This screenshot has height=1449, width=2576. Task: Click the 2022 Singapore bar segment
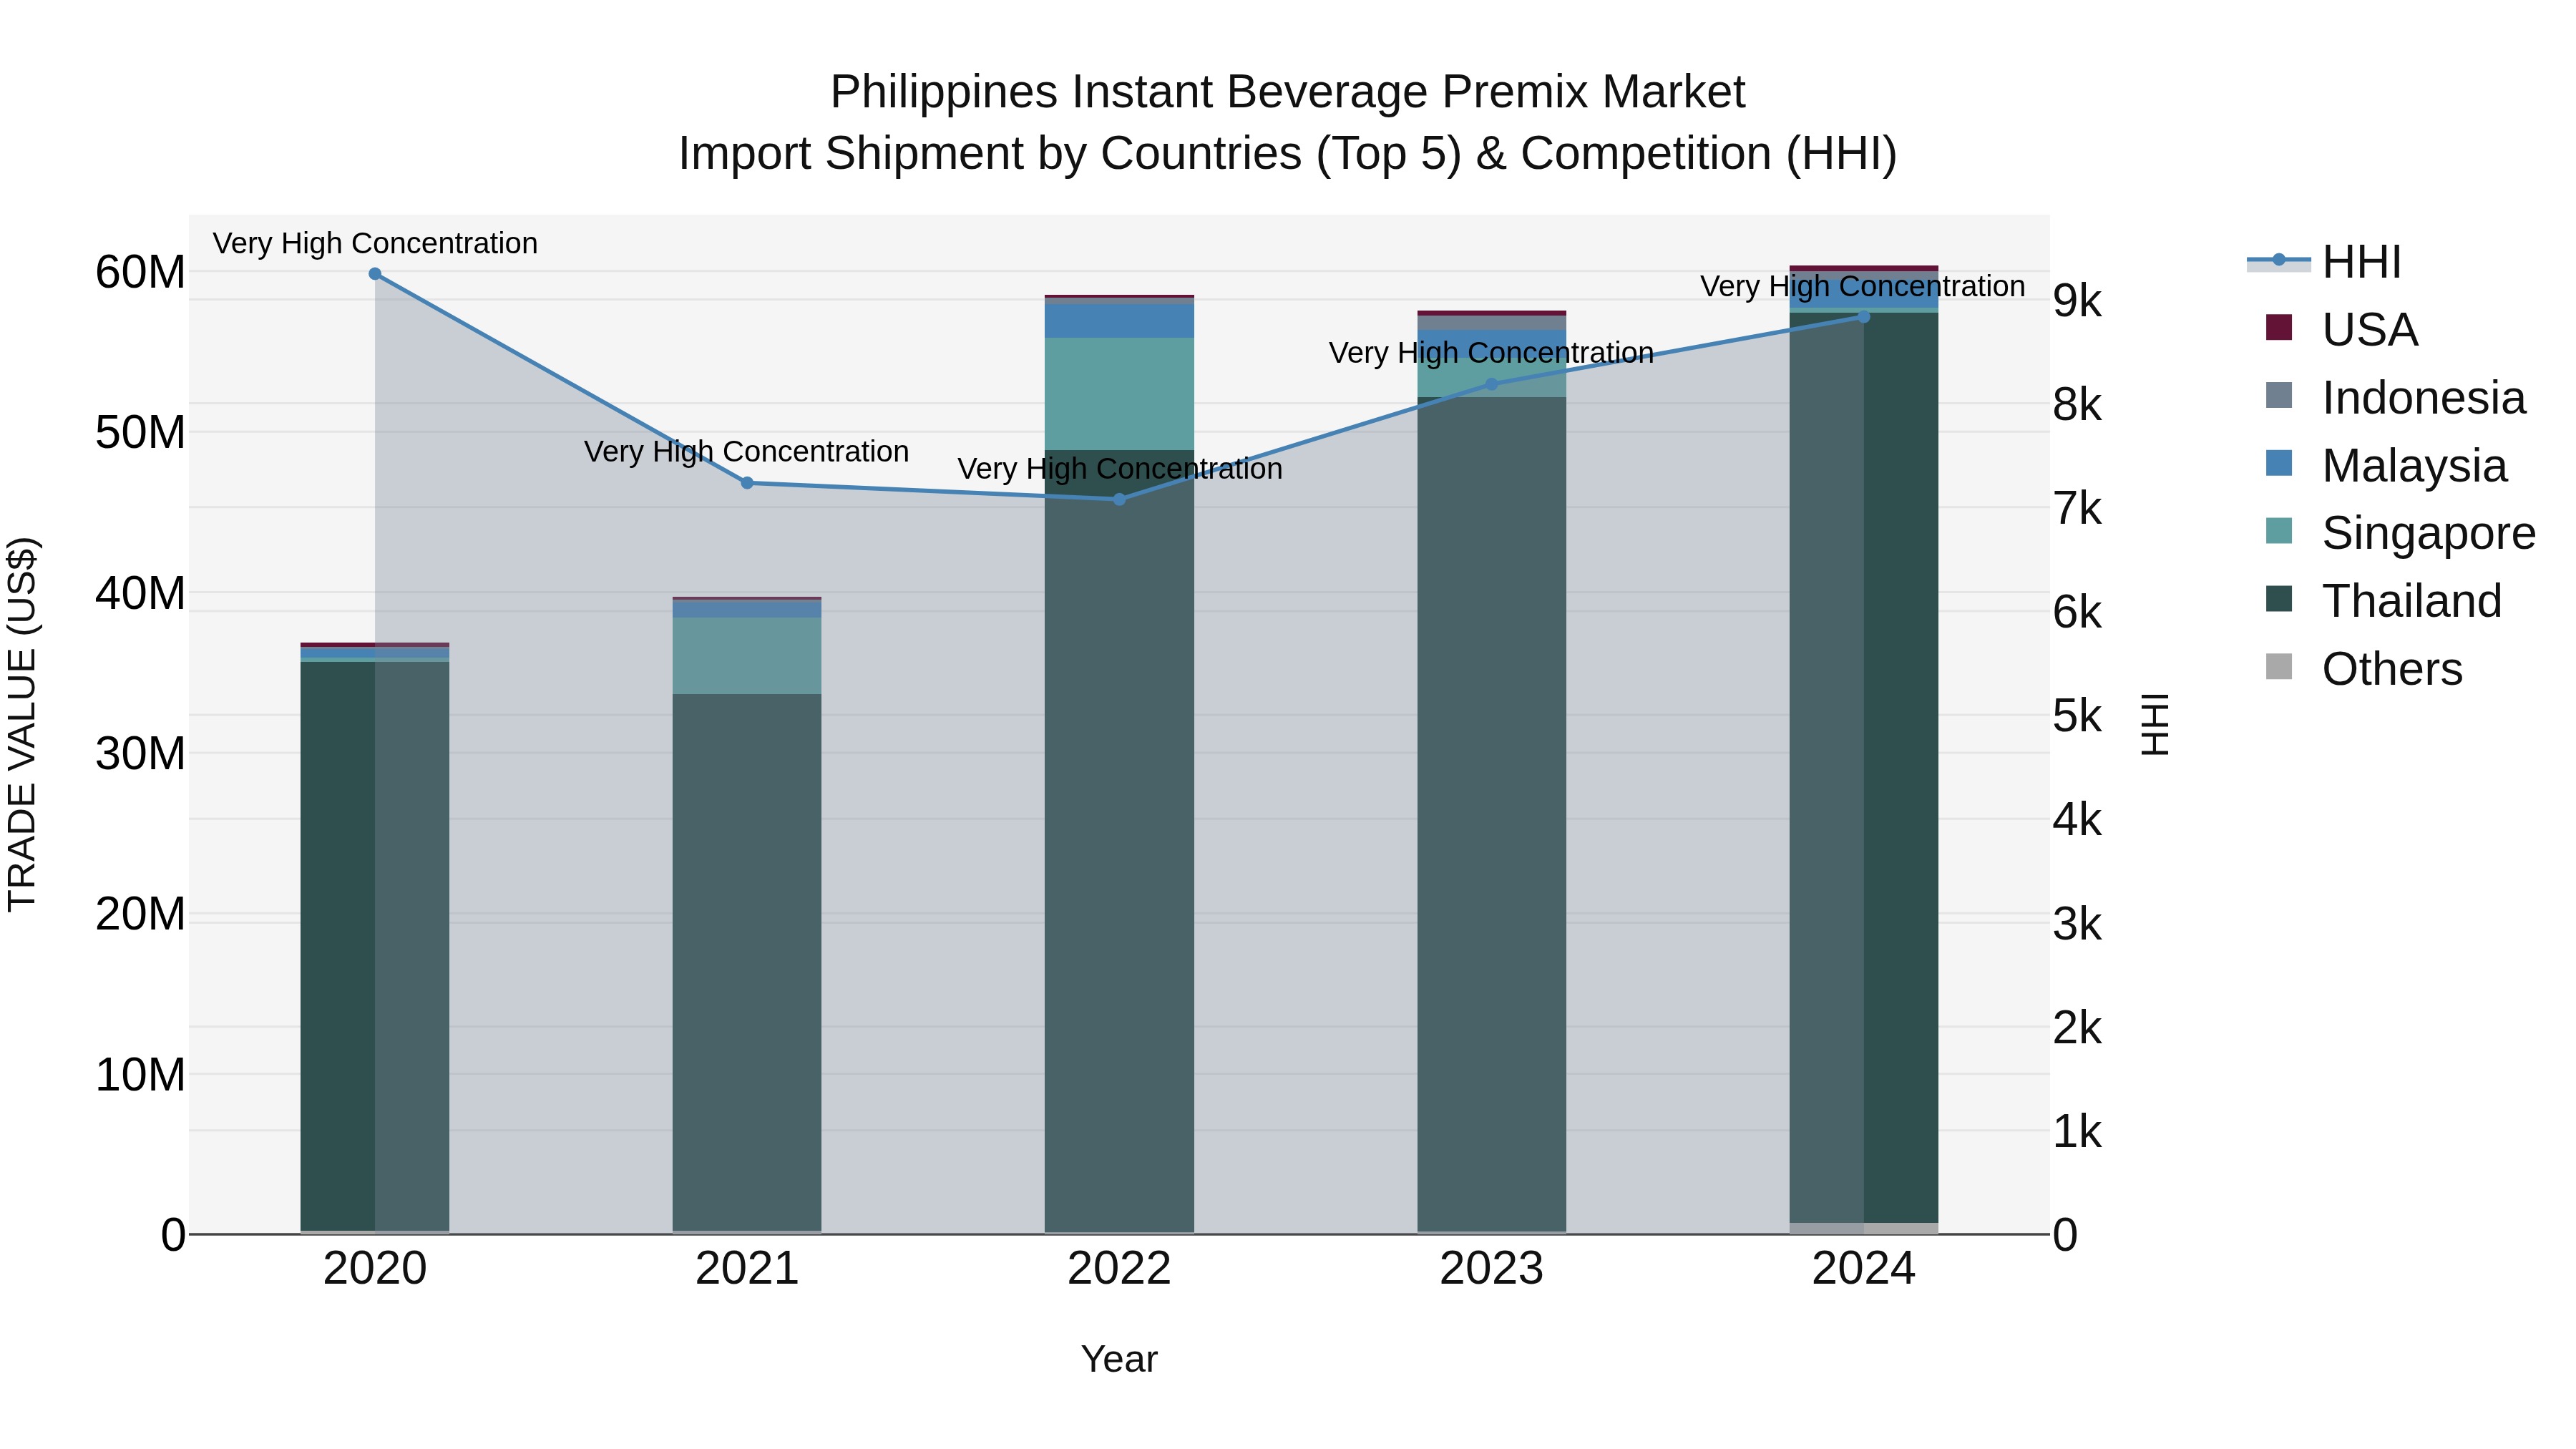pos(1119,394)
